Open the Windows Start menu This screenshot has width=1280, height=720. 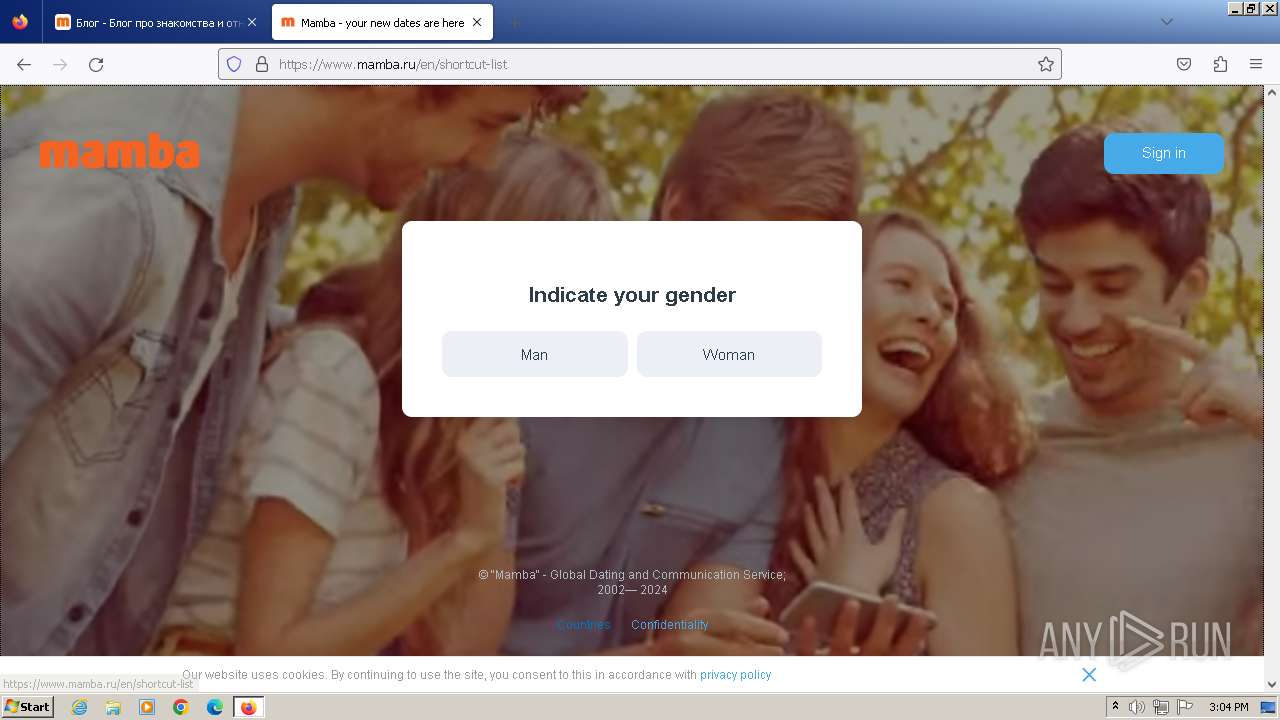pos(27,707)
